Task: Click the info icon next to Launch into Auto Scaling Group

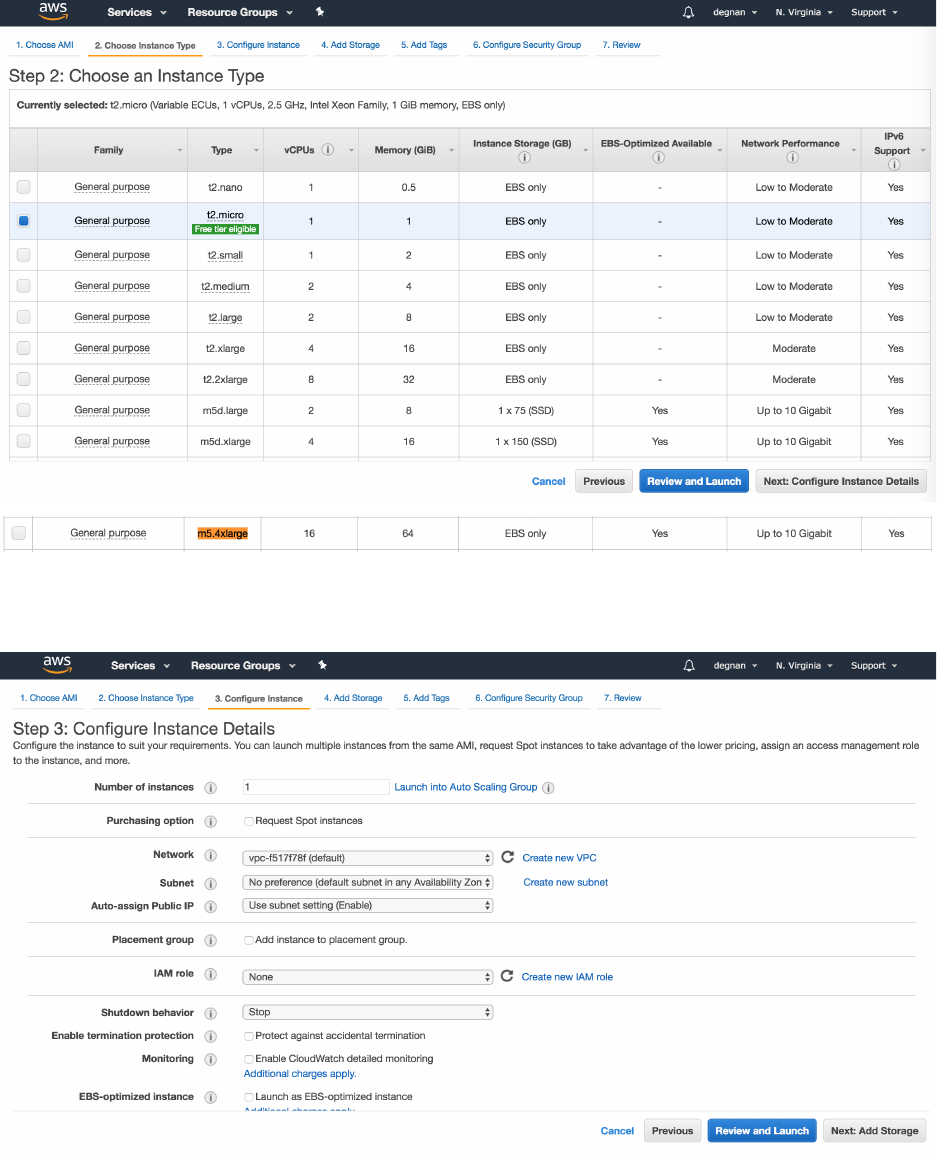Action: (x=548, y=787)
